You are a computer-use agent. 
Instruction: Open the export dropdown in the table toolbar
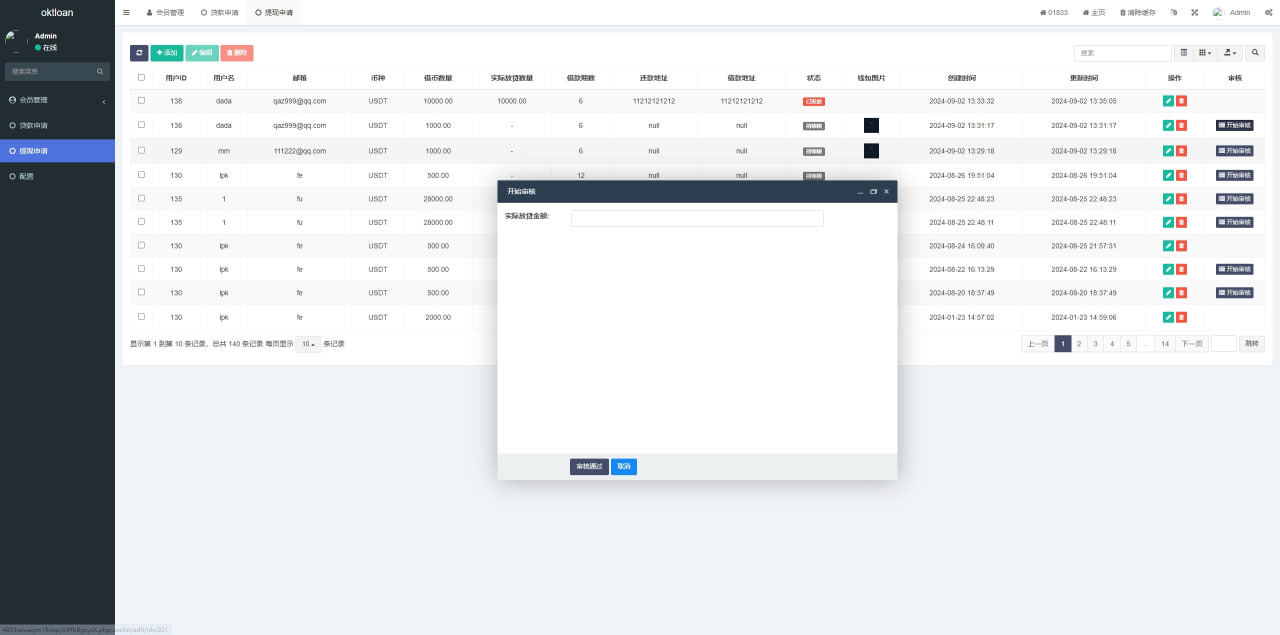1231,53
